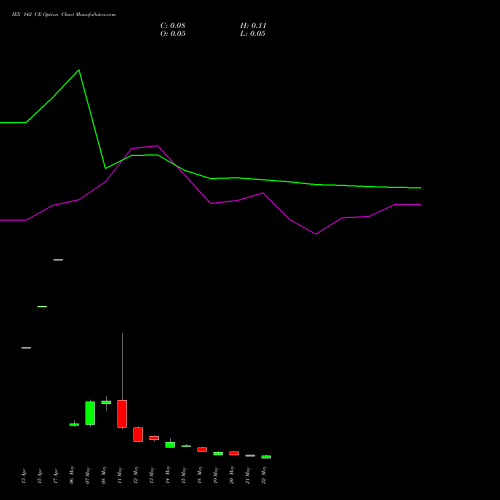Click the '17 Apr' date label

pos(56,476)
